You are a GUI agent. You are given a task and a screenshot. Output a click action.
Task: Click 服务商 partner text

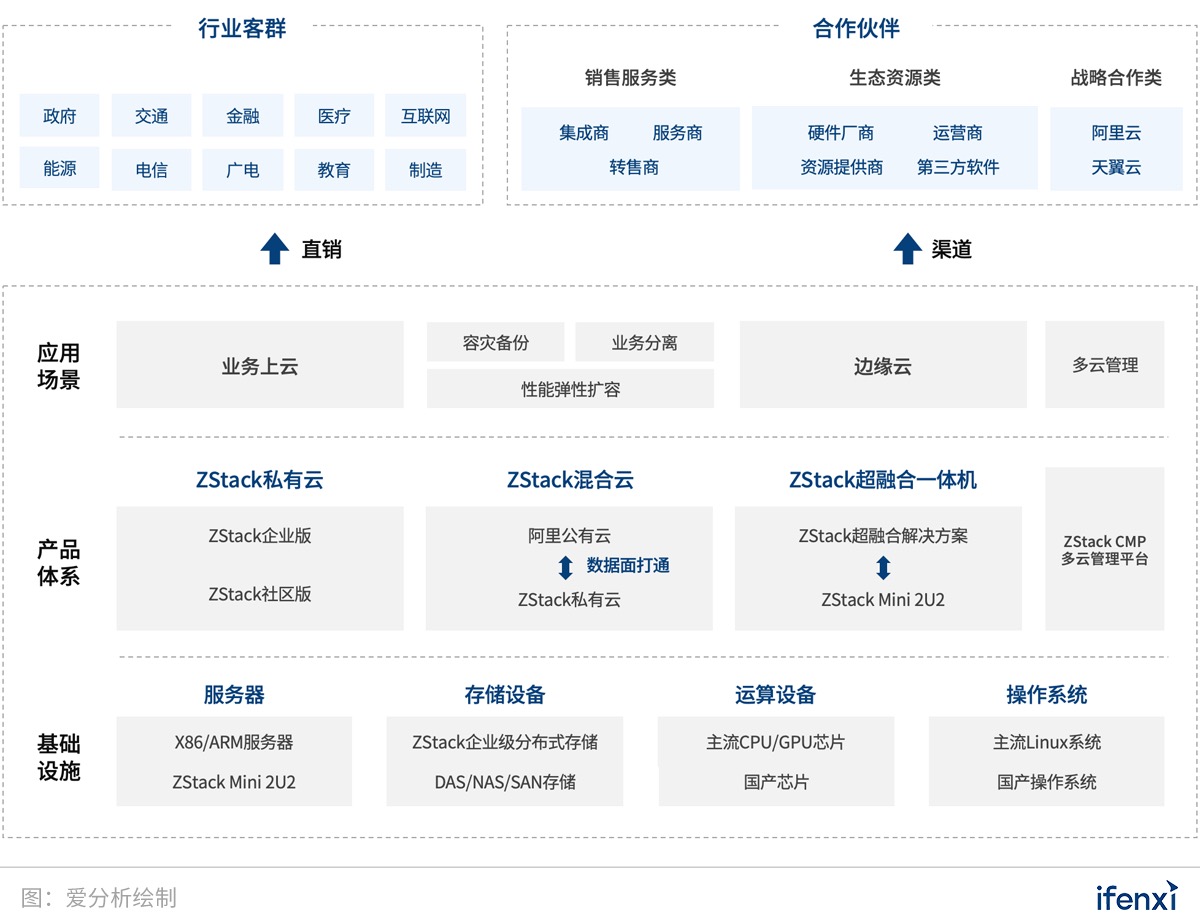click(678, 133)
